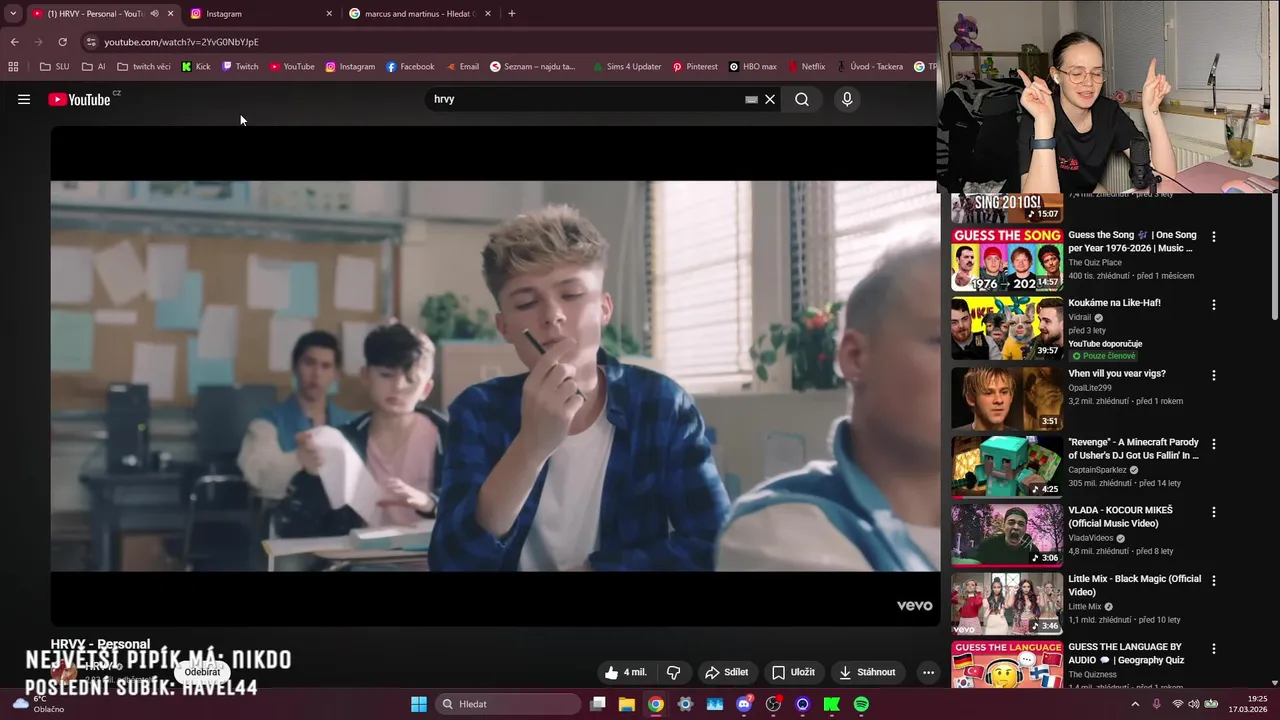Expand the Chrome tab search dropdown
1280x720 pixels.
[13, 14]
